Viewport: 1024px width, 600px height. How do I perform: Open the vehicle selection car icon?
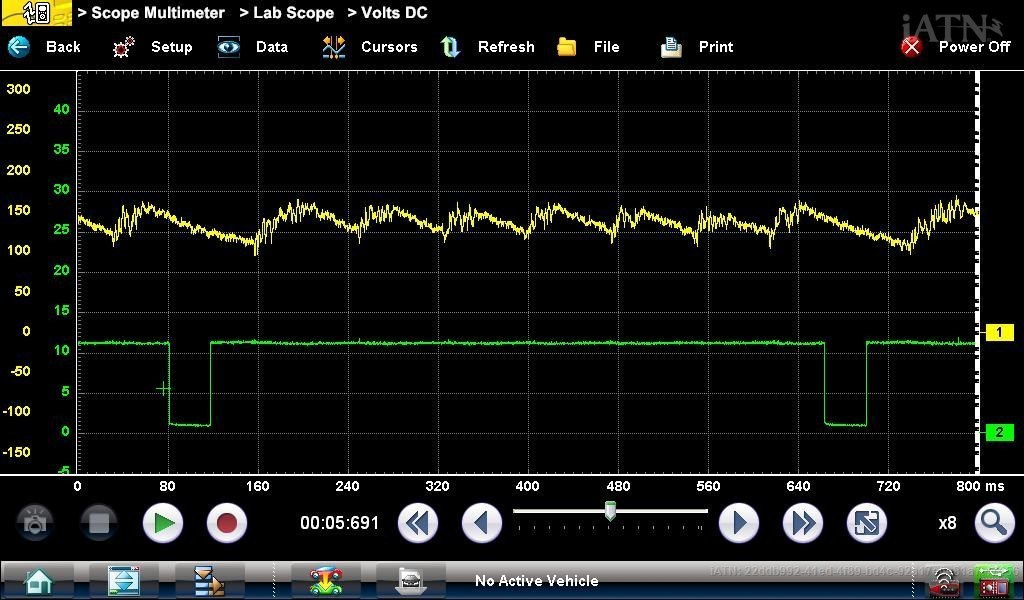[324, 580]
